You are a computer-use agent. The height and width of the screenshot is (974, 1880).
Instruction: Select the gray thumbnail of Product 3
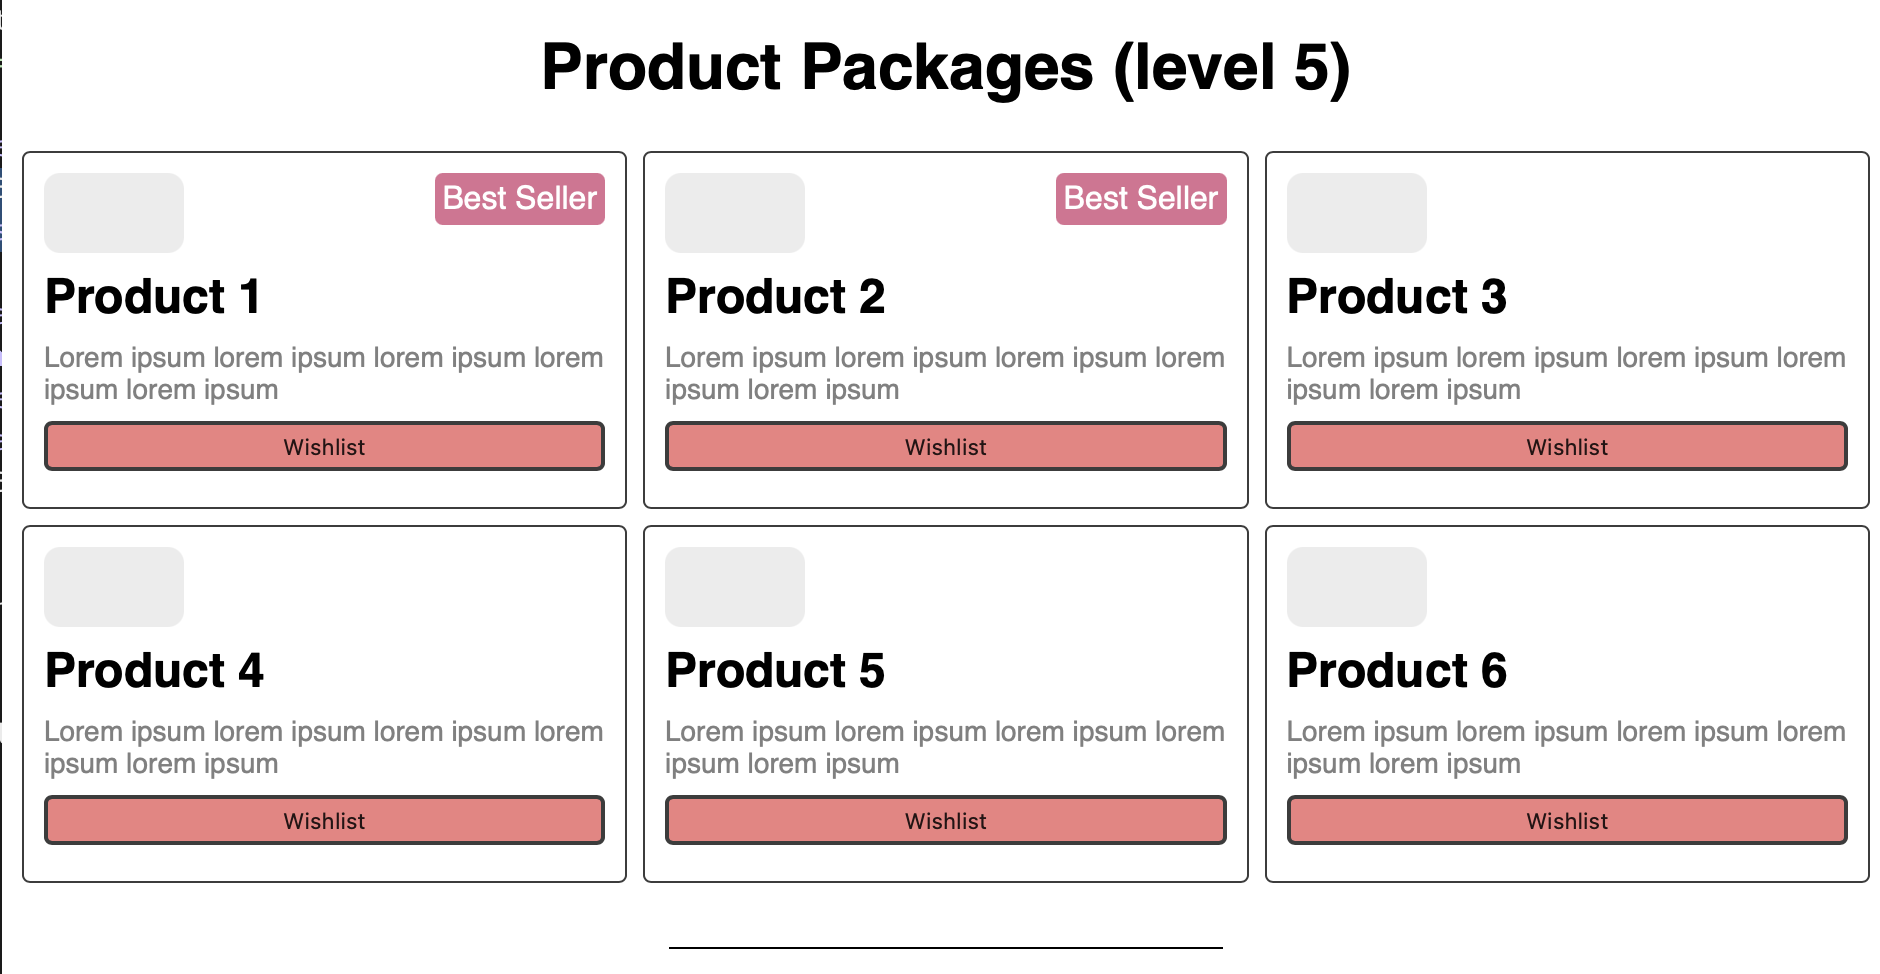[1356, 213]
